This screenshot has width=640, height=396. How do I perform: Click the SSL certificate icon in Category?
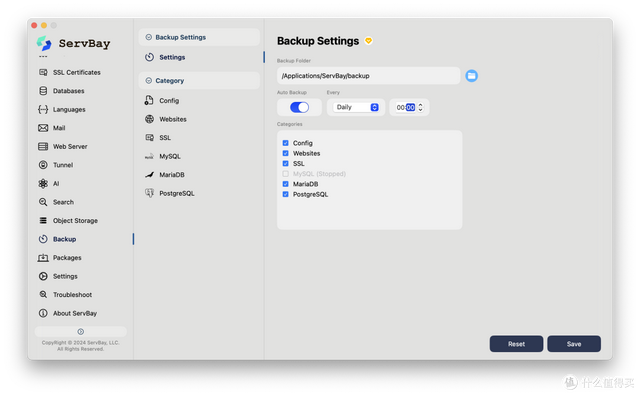149,138
